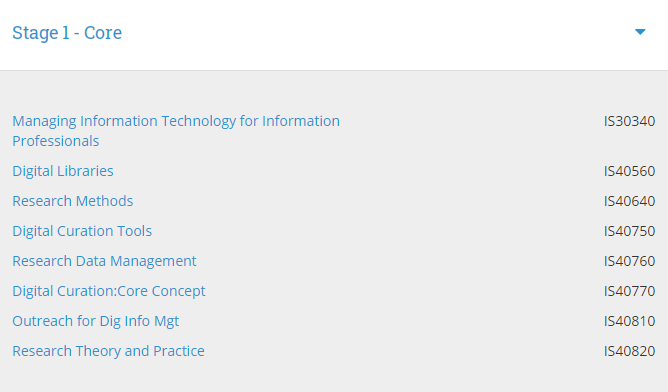Select the IS40640 code next to Research Methods
Screen dimensions: 668x392
[x=629, y=201]
